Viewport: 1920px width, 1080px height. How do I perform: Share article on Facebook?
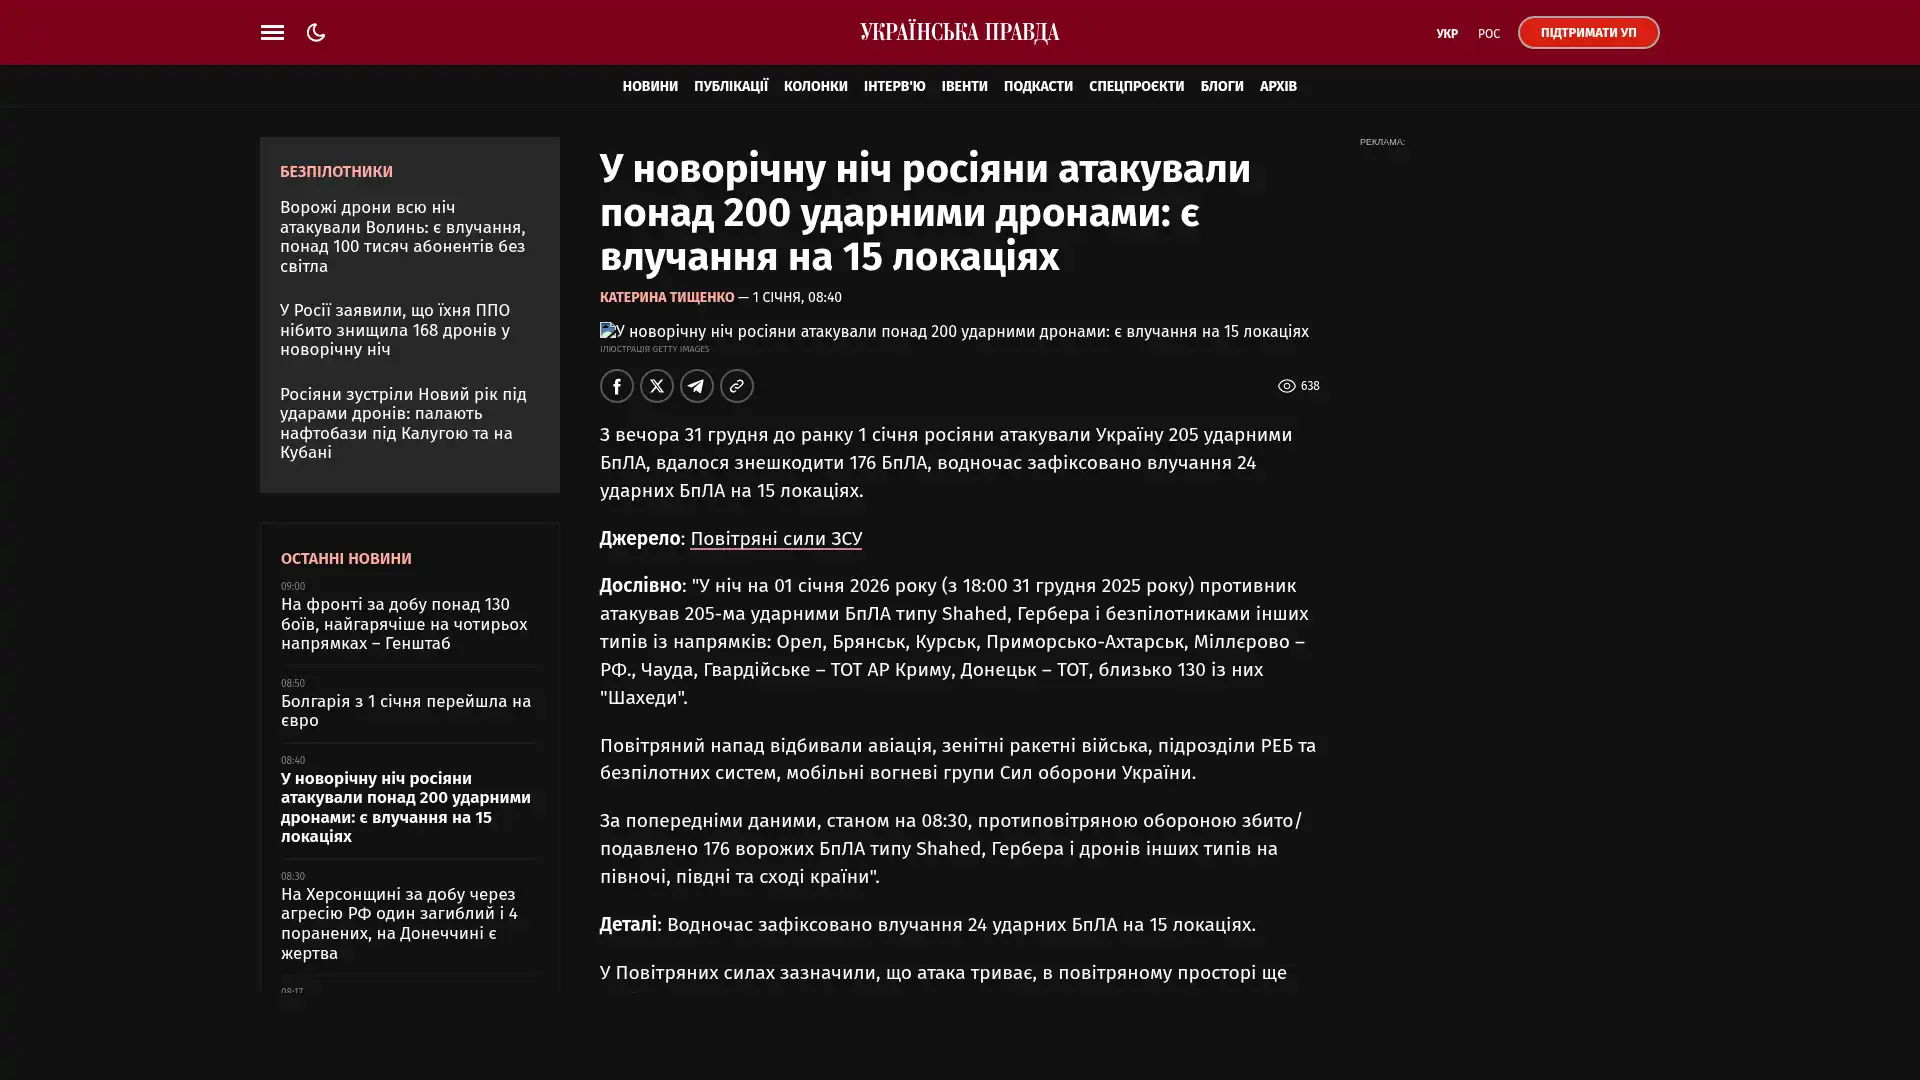[616, 386]
